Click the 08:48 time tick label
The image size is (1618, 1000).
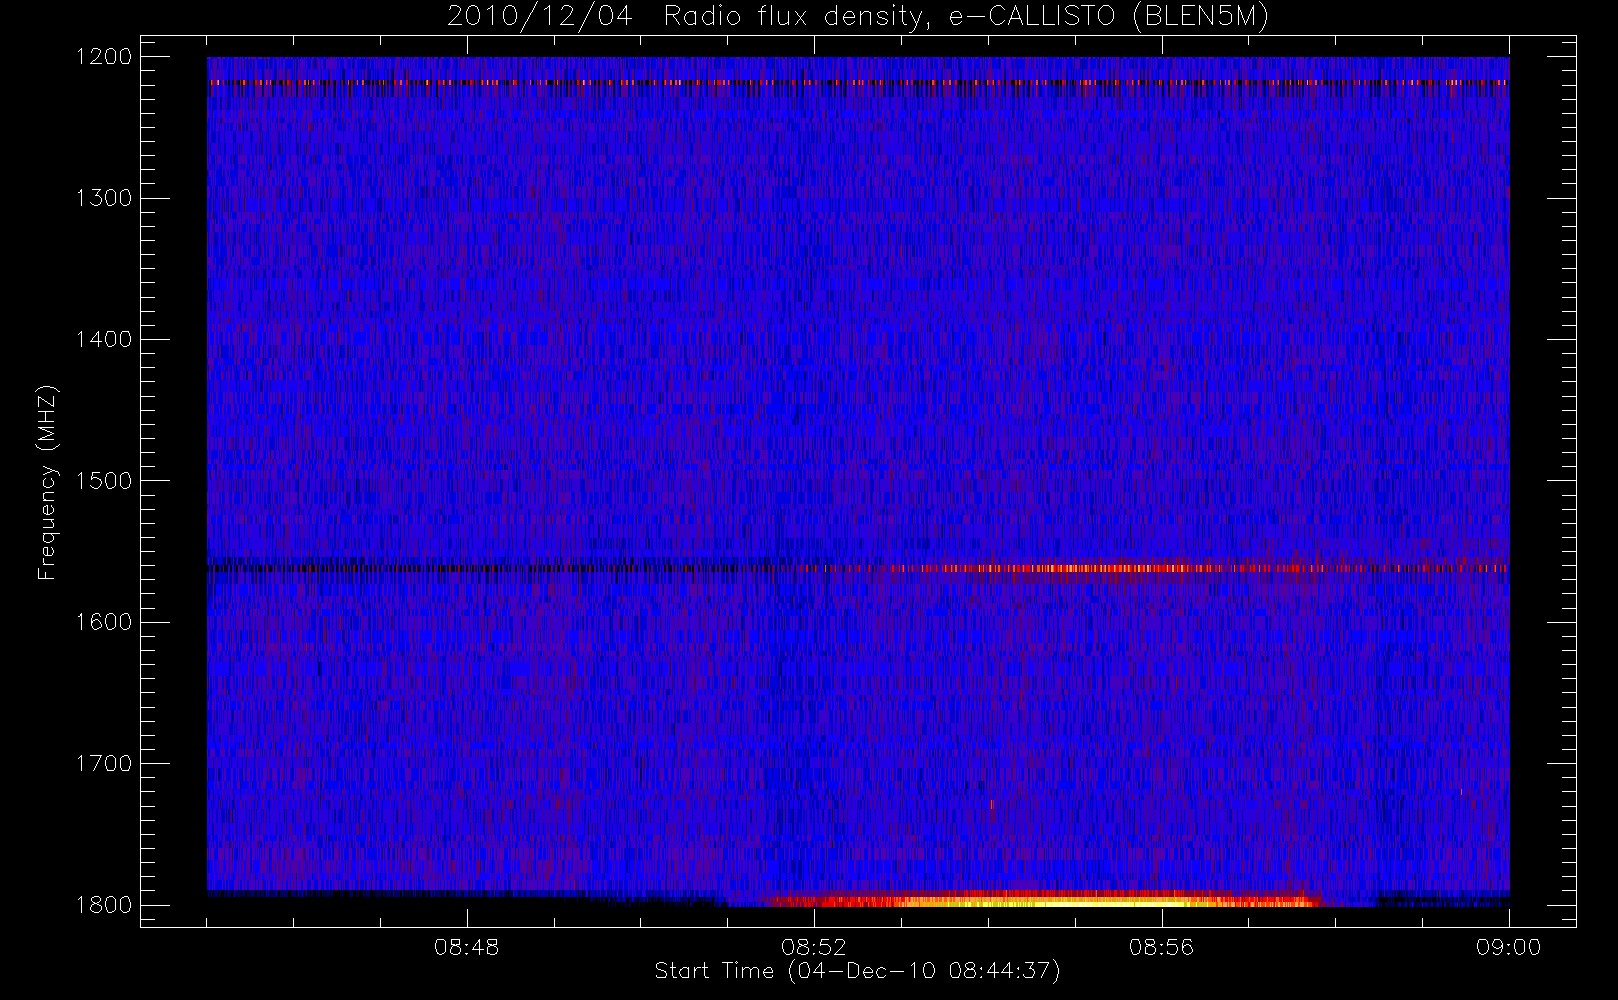tap(467, 947)
